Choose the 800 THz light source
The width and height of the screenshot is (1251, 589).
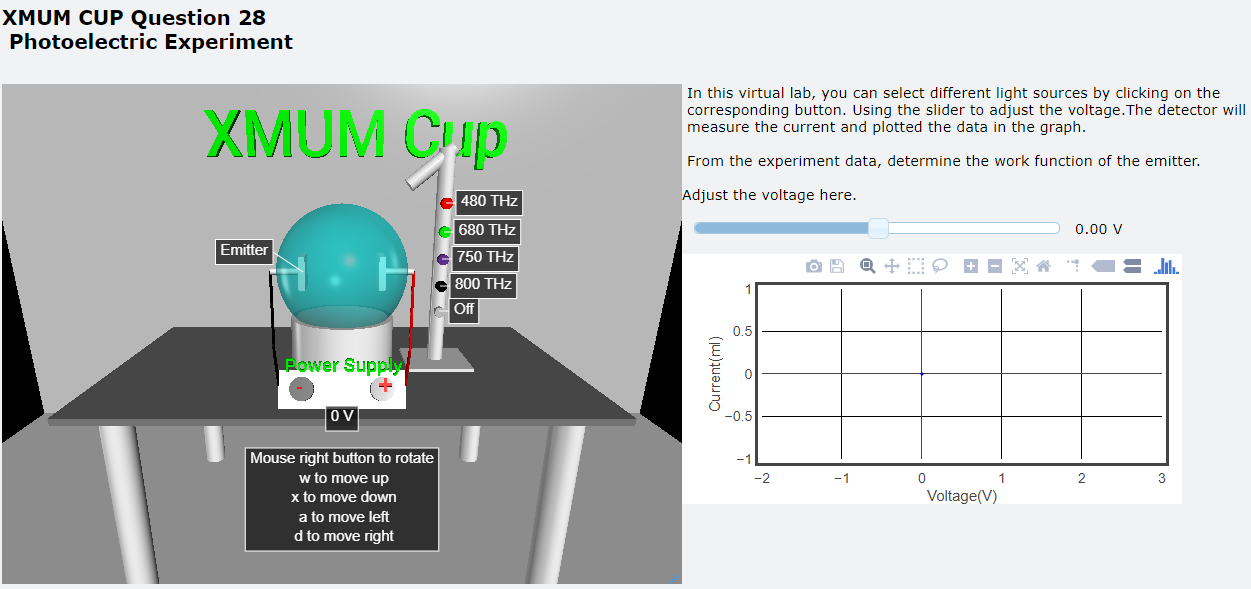(440, 286)
